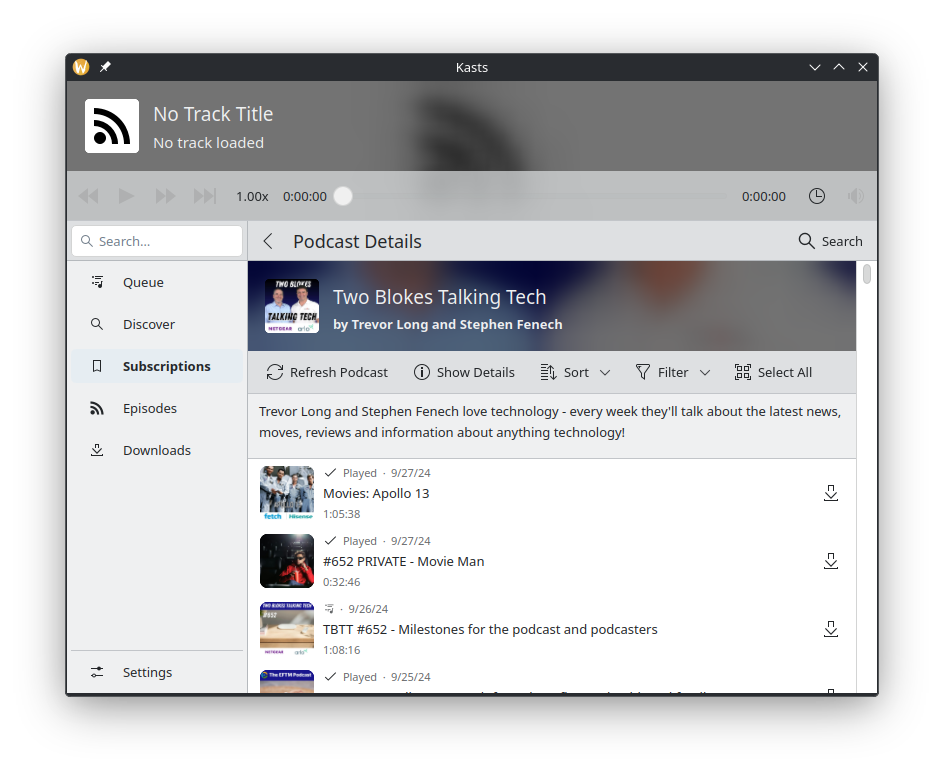Click Select All episodes
944x774 pixels.
773,373
